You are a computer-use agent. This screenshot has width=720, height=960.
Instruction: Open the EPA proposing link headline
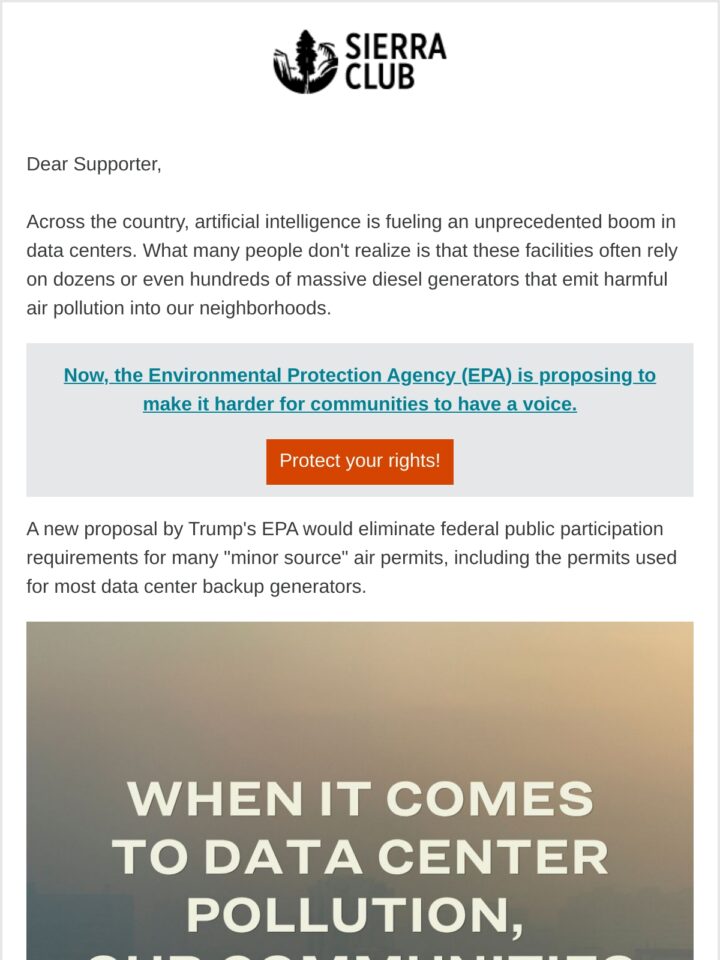click(360, 389)
